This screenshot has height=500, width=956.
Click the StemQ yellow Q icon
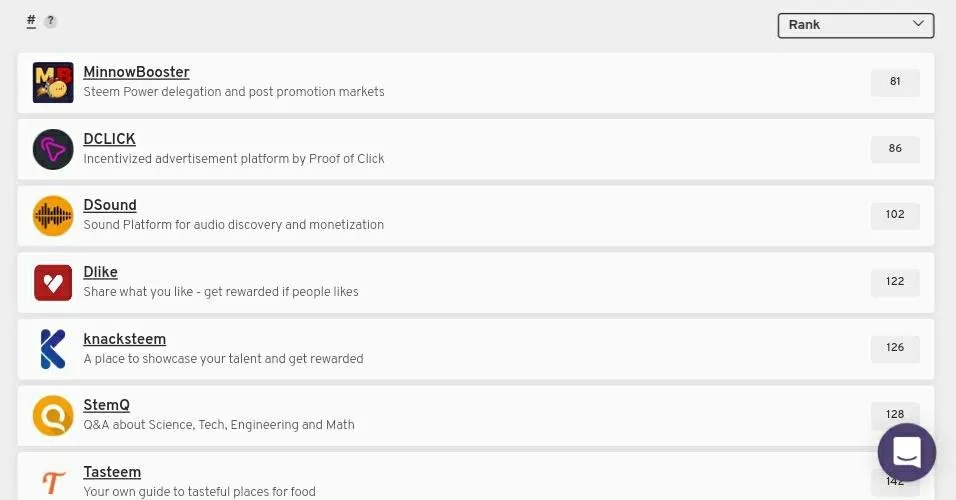point(53,416)
